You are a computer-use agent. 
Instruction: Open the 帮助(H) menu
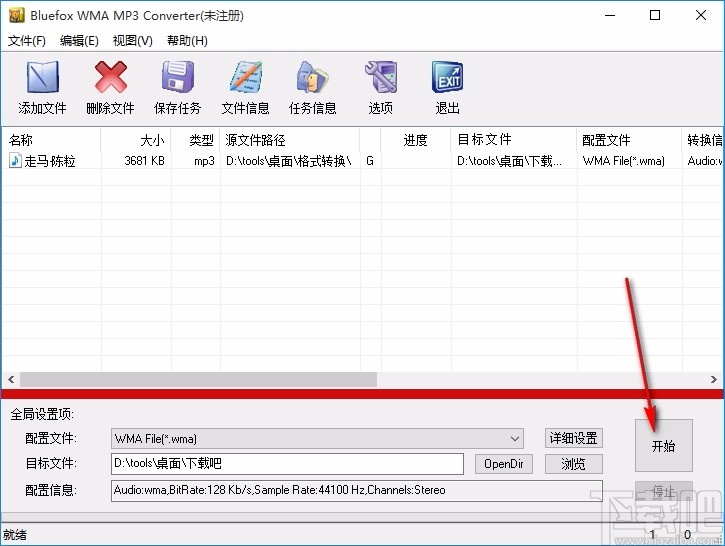tap(187, 41)
